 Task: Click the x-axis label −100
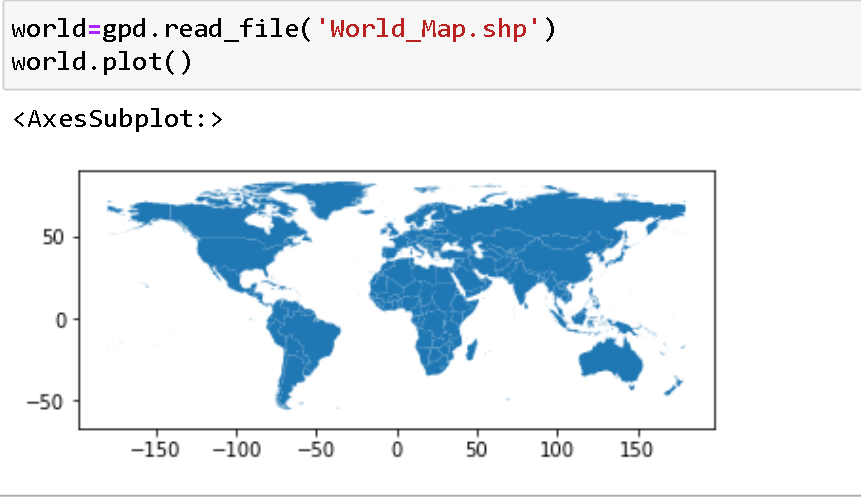(235, 450)
